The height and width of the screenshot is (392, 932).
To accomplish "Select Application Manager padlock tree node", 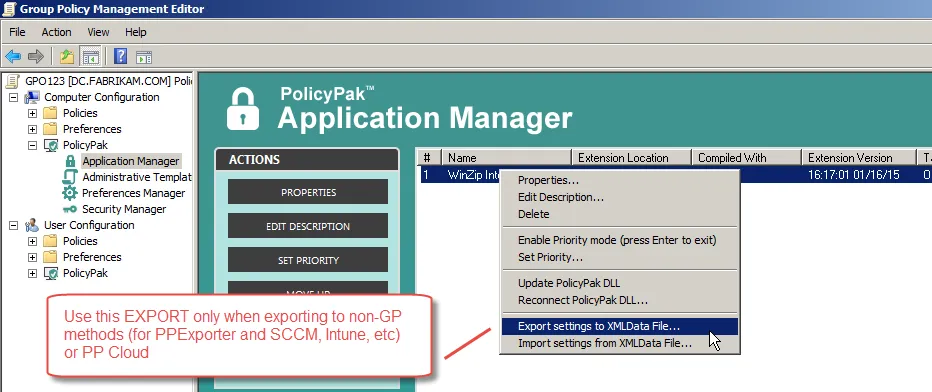I will (130, 161).
